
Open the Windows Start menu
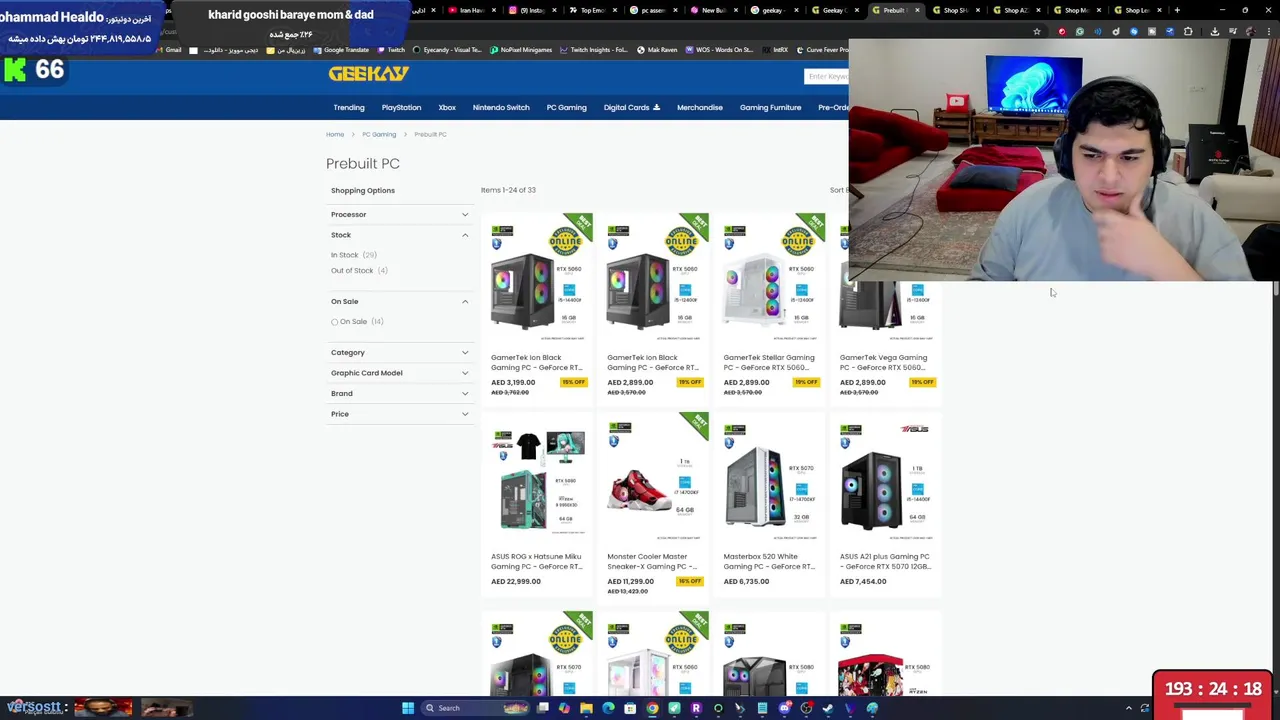(408, 708)
